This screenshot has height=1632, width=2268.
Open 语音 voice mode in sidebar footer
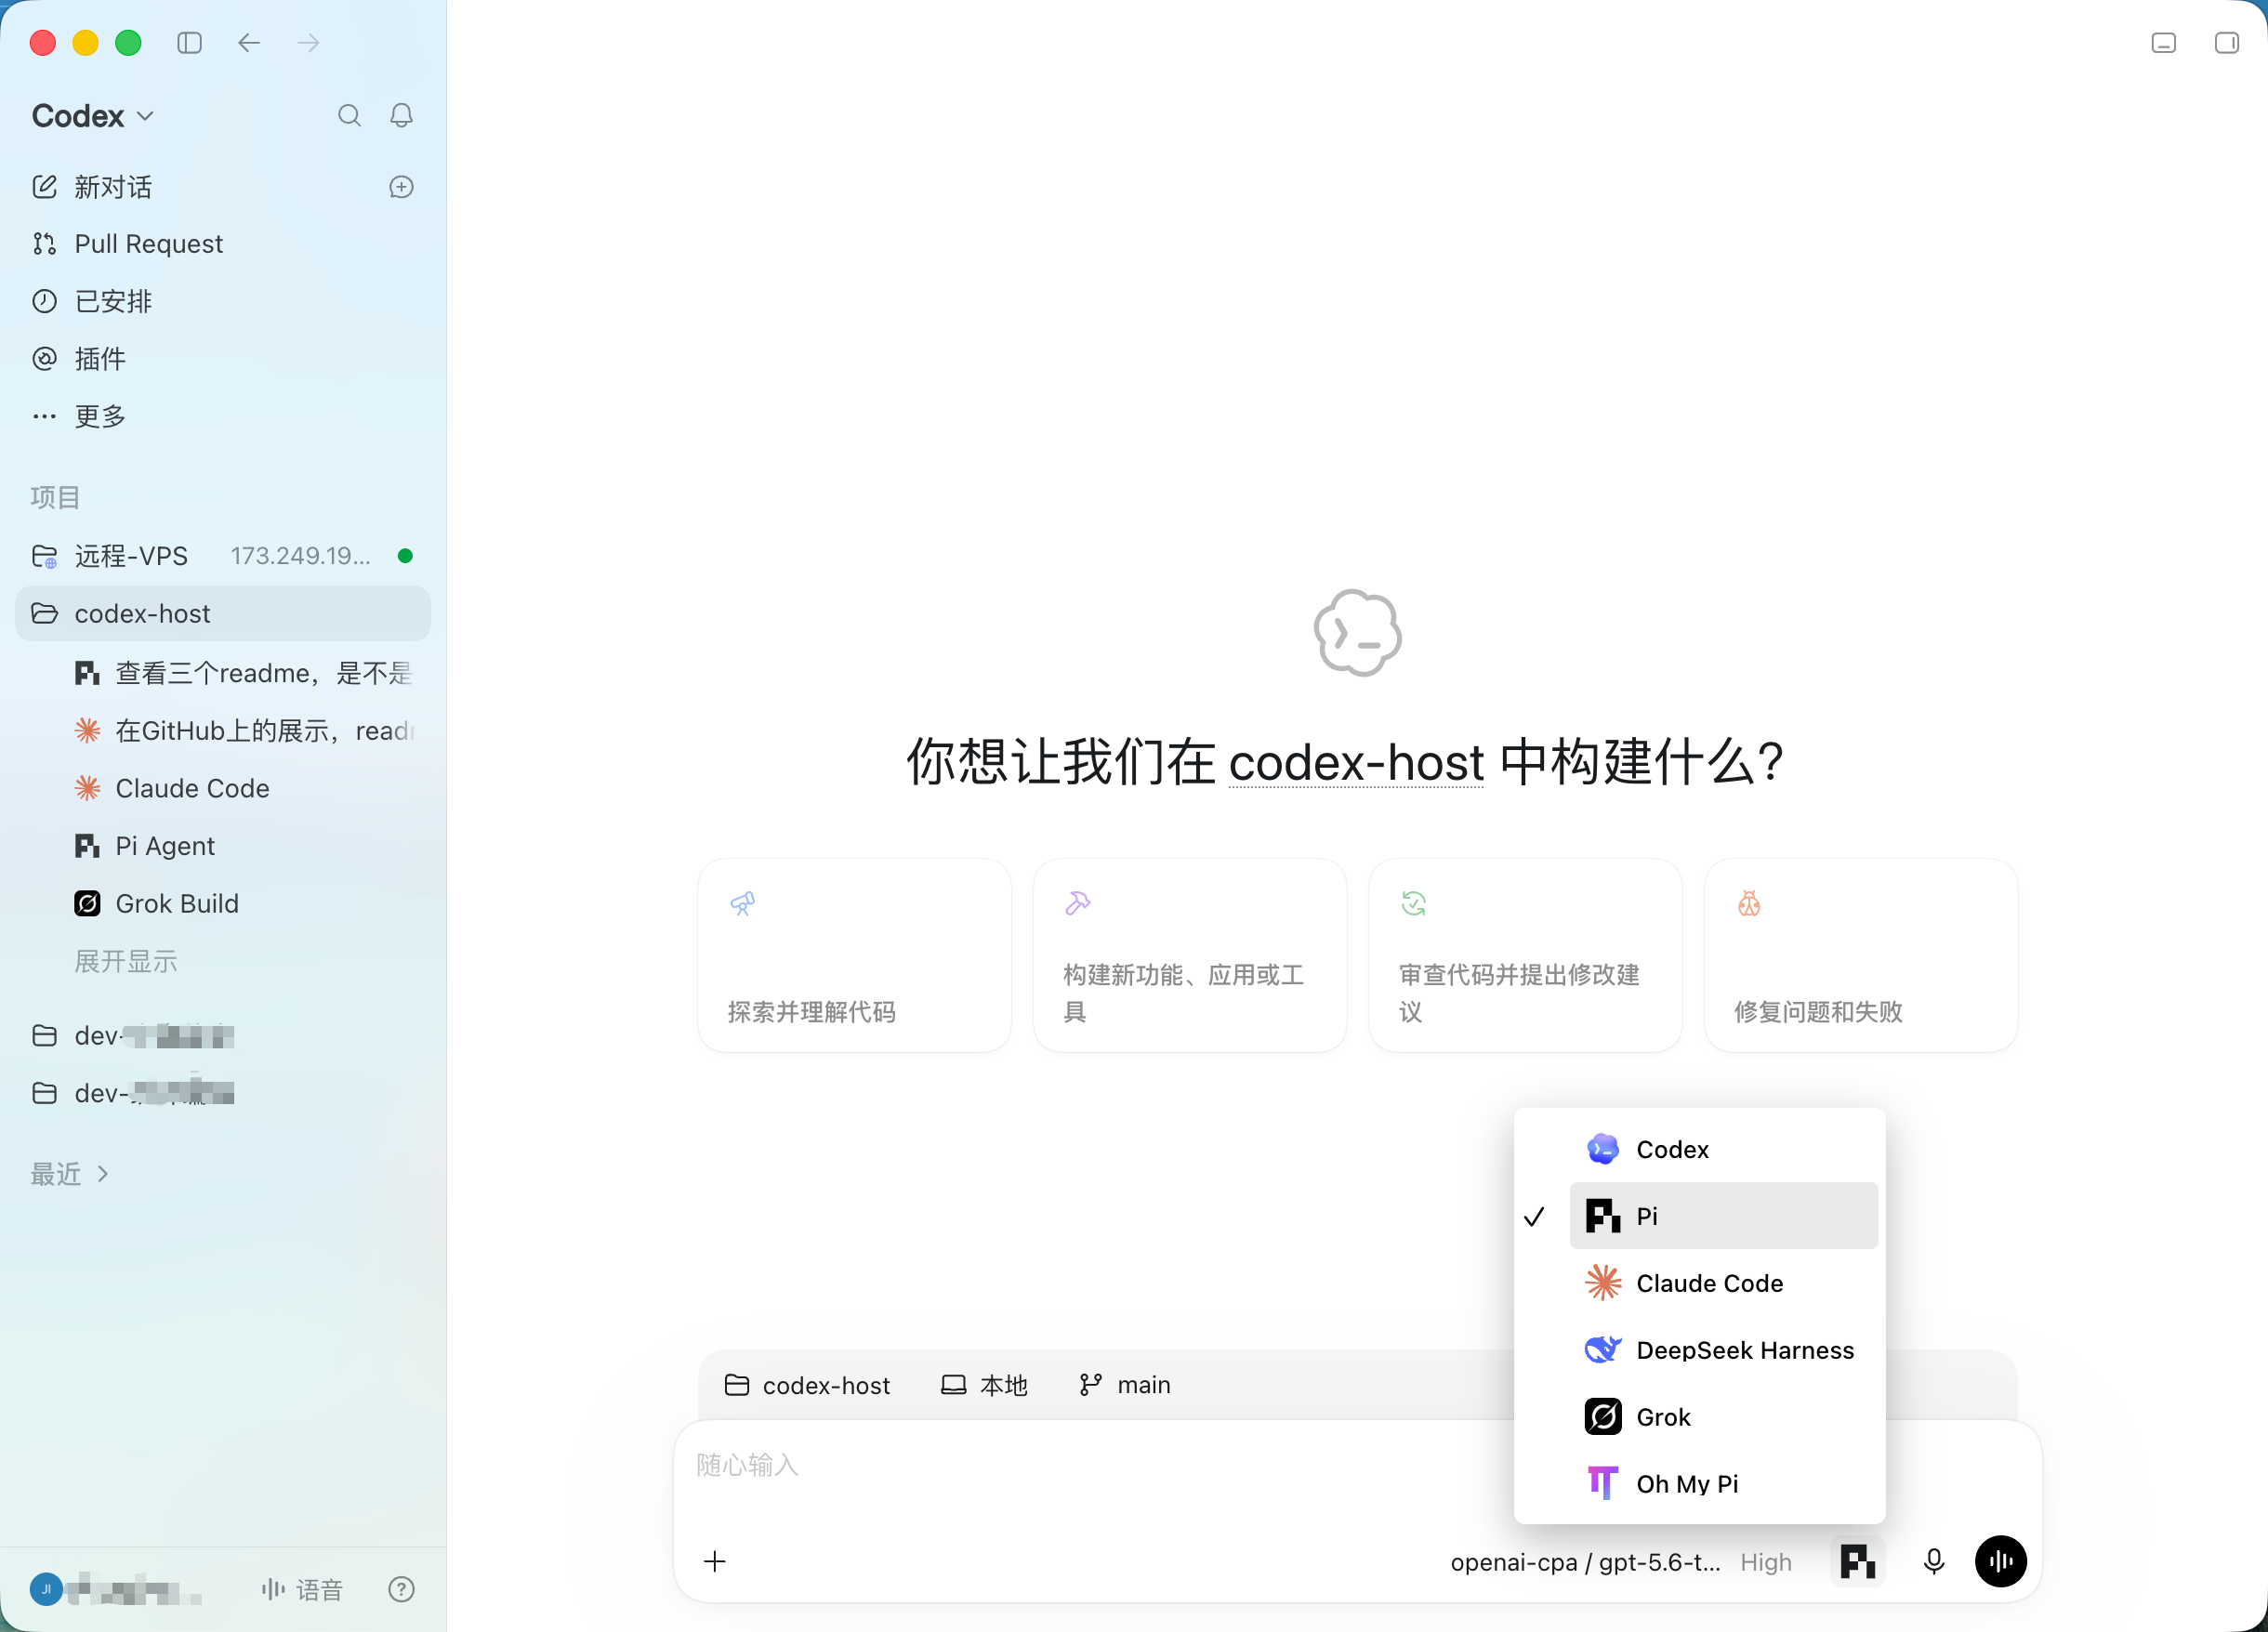(x=302, y=1589)
